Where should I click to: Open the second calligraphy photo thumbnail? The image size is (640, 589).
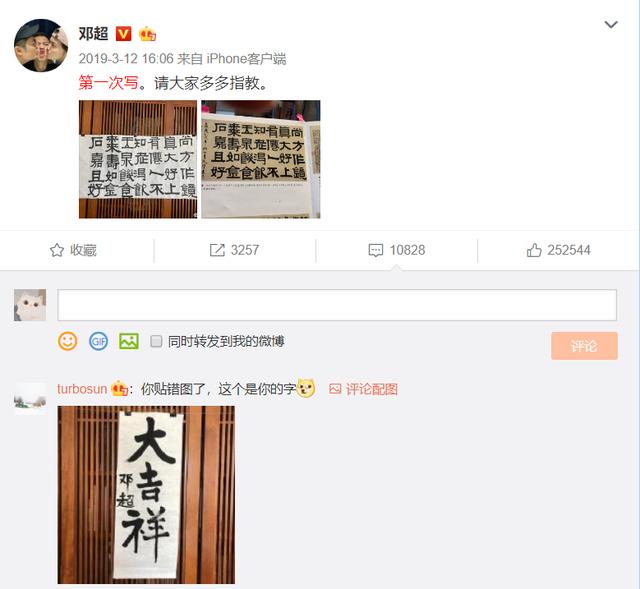(x=261, y=159)
